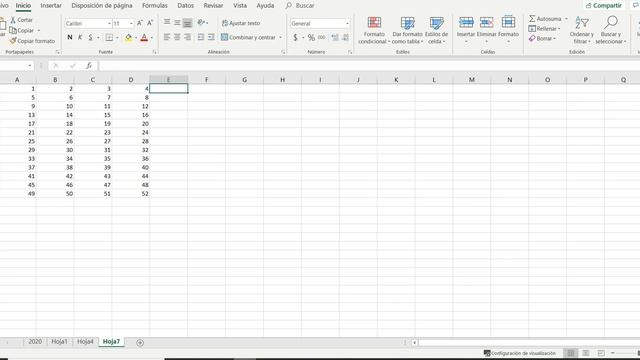Open Ordenar y filtrar
This screenshot has height=360, width=640.
pos(581,30)
